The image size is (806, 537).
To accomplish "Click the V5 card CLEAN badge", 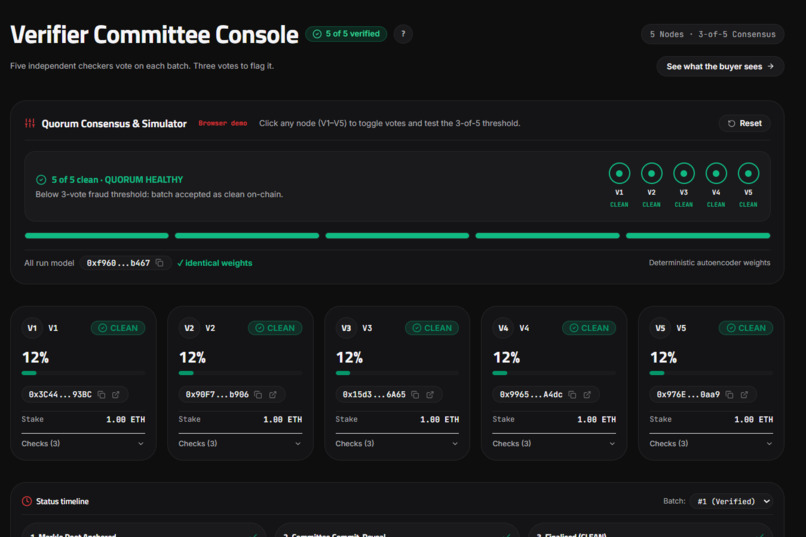I will pos(746,328).
